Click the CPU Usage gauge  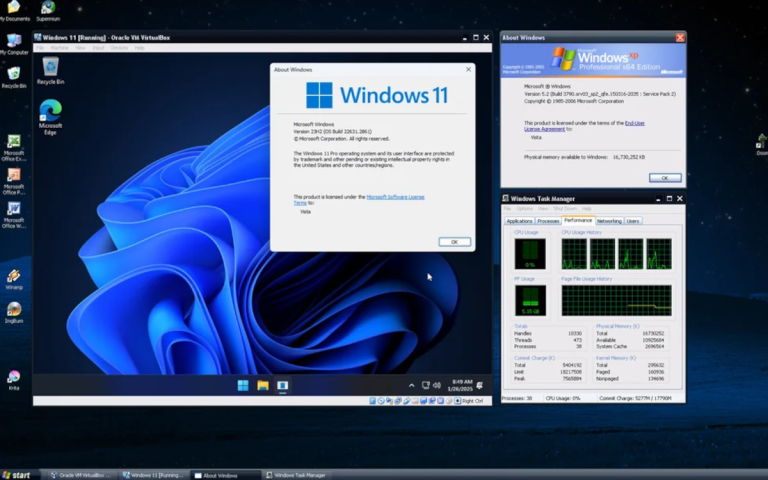click(530, 254)
